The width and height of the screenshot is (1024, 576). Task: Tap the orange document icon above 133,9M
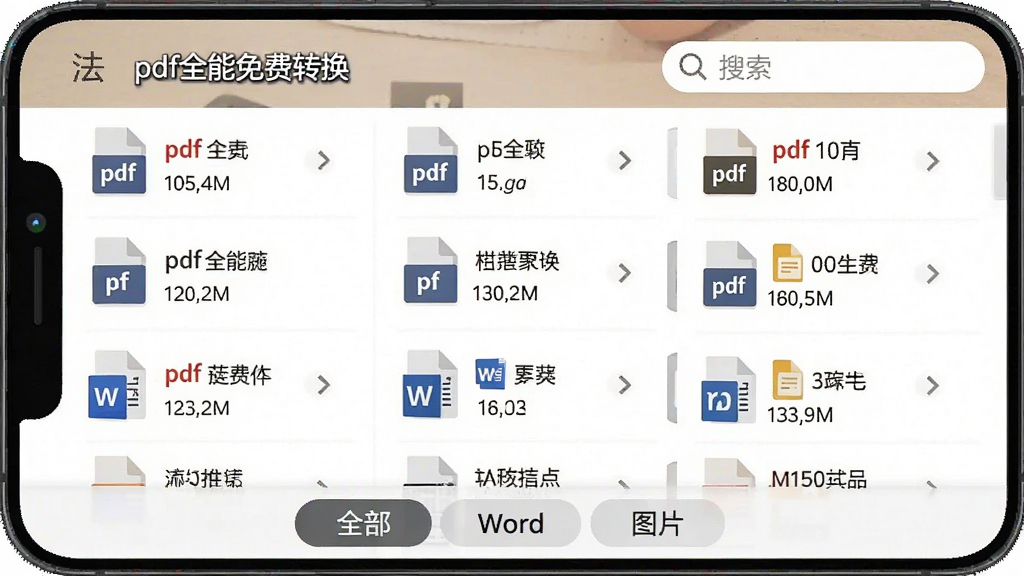788,379
